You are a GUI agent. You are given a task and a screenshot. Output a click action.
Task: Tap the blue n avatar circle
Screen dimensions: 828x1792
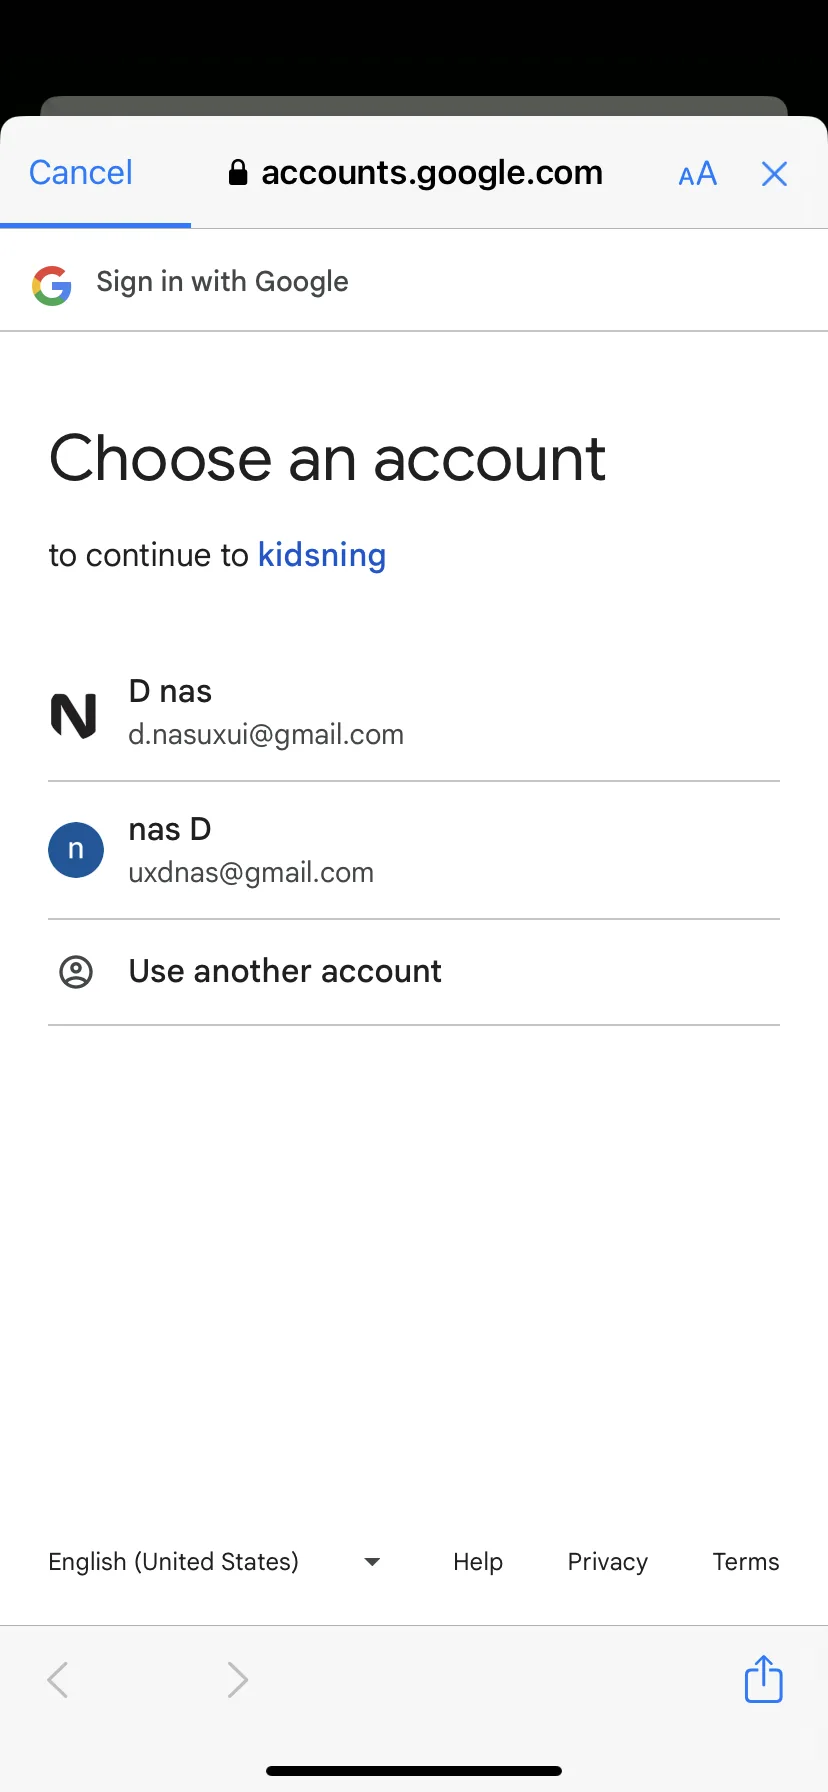[76, 850]
